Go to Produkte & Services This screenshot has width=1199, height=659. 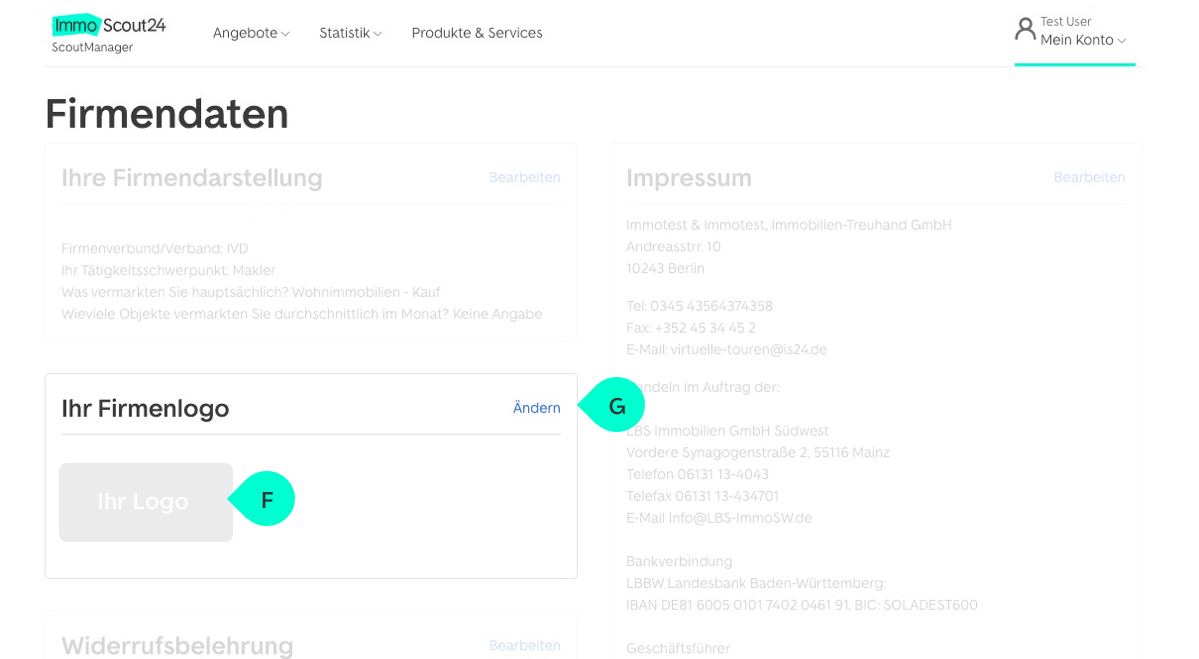pyautogui.click(x=477, y=33)
